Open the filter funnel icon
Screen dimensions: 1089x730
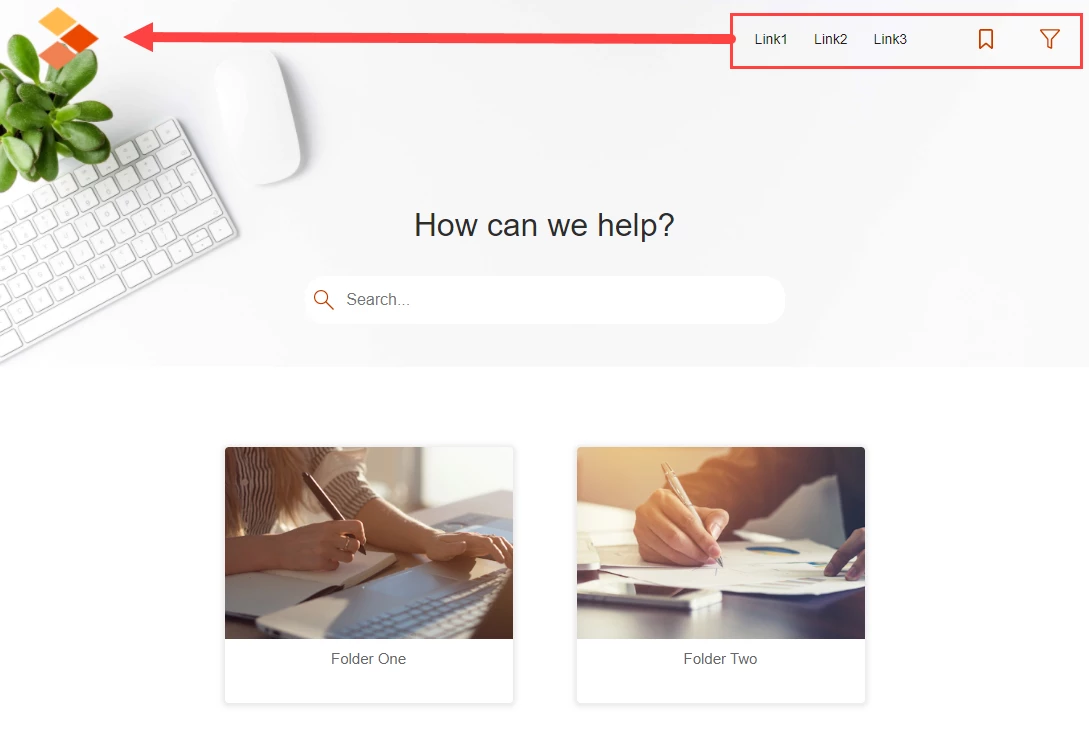[x=1049, y=39]
